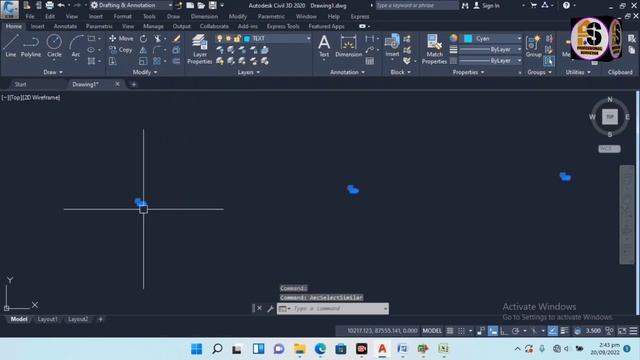The width and height of the screenshot is (640, 360).
Task: Toggle polar tracking in status bar
Action: 516,331
